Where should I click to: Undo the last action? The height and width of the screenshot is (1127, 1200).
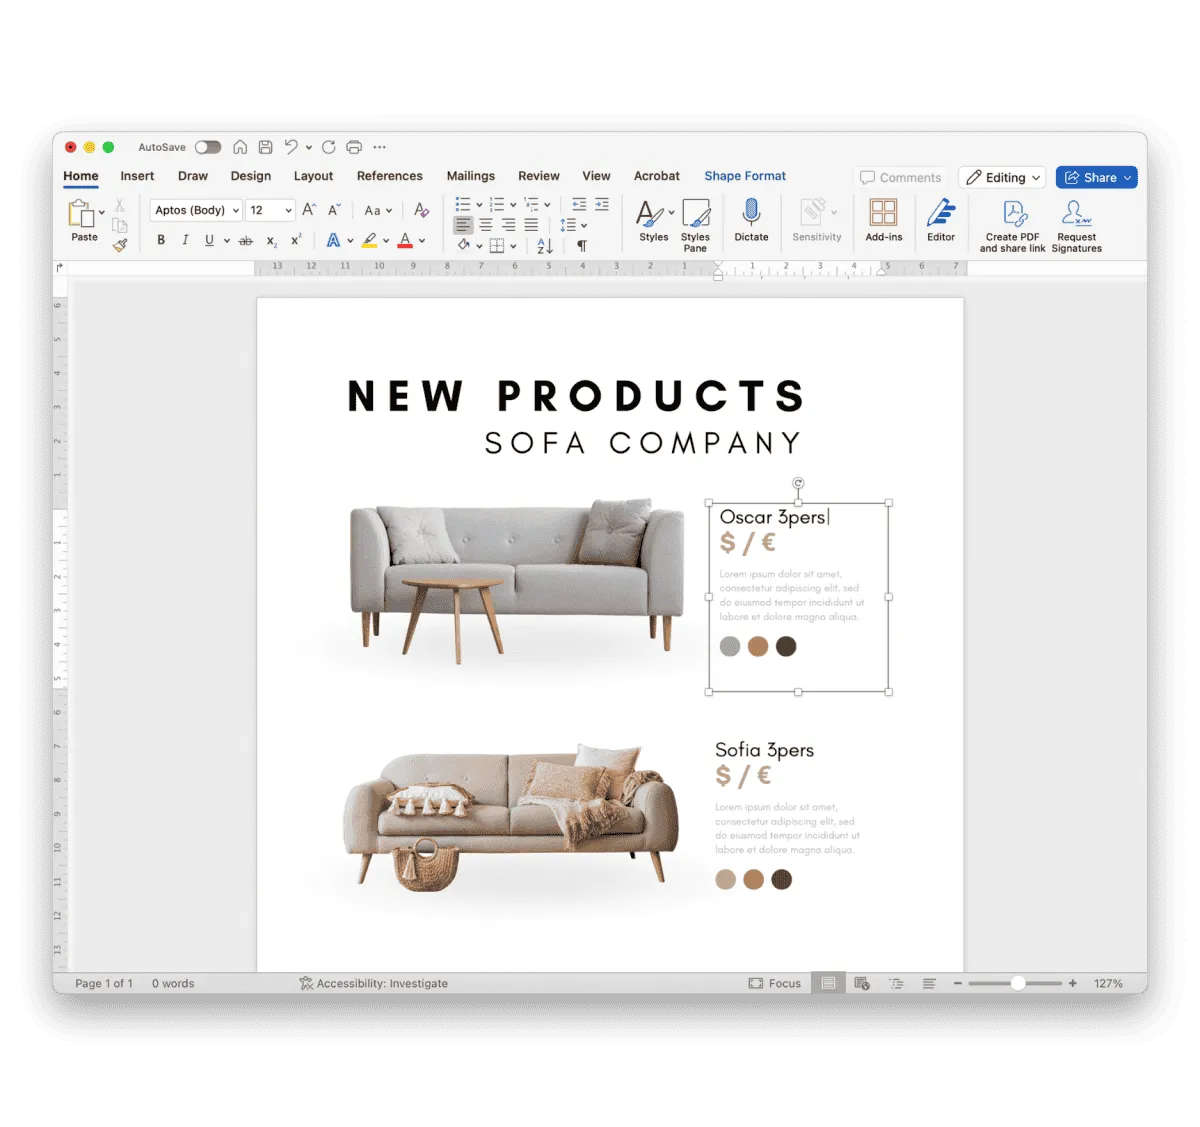coord(291,147)
